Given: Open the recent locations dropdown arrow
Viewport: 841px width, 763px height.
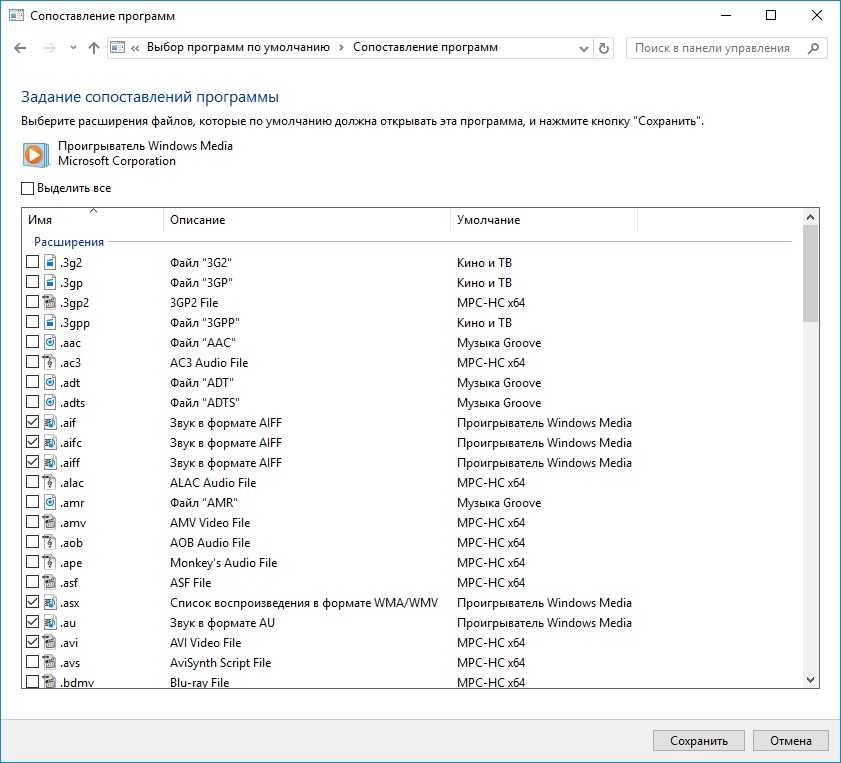Looking at the screenshot, I should [73, 48].
